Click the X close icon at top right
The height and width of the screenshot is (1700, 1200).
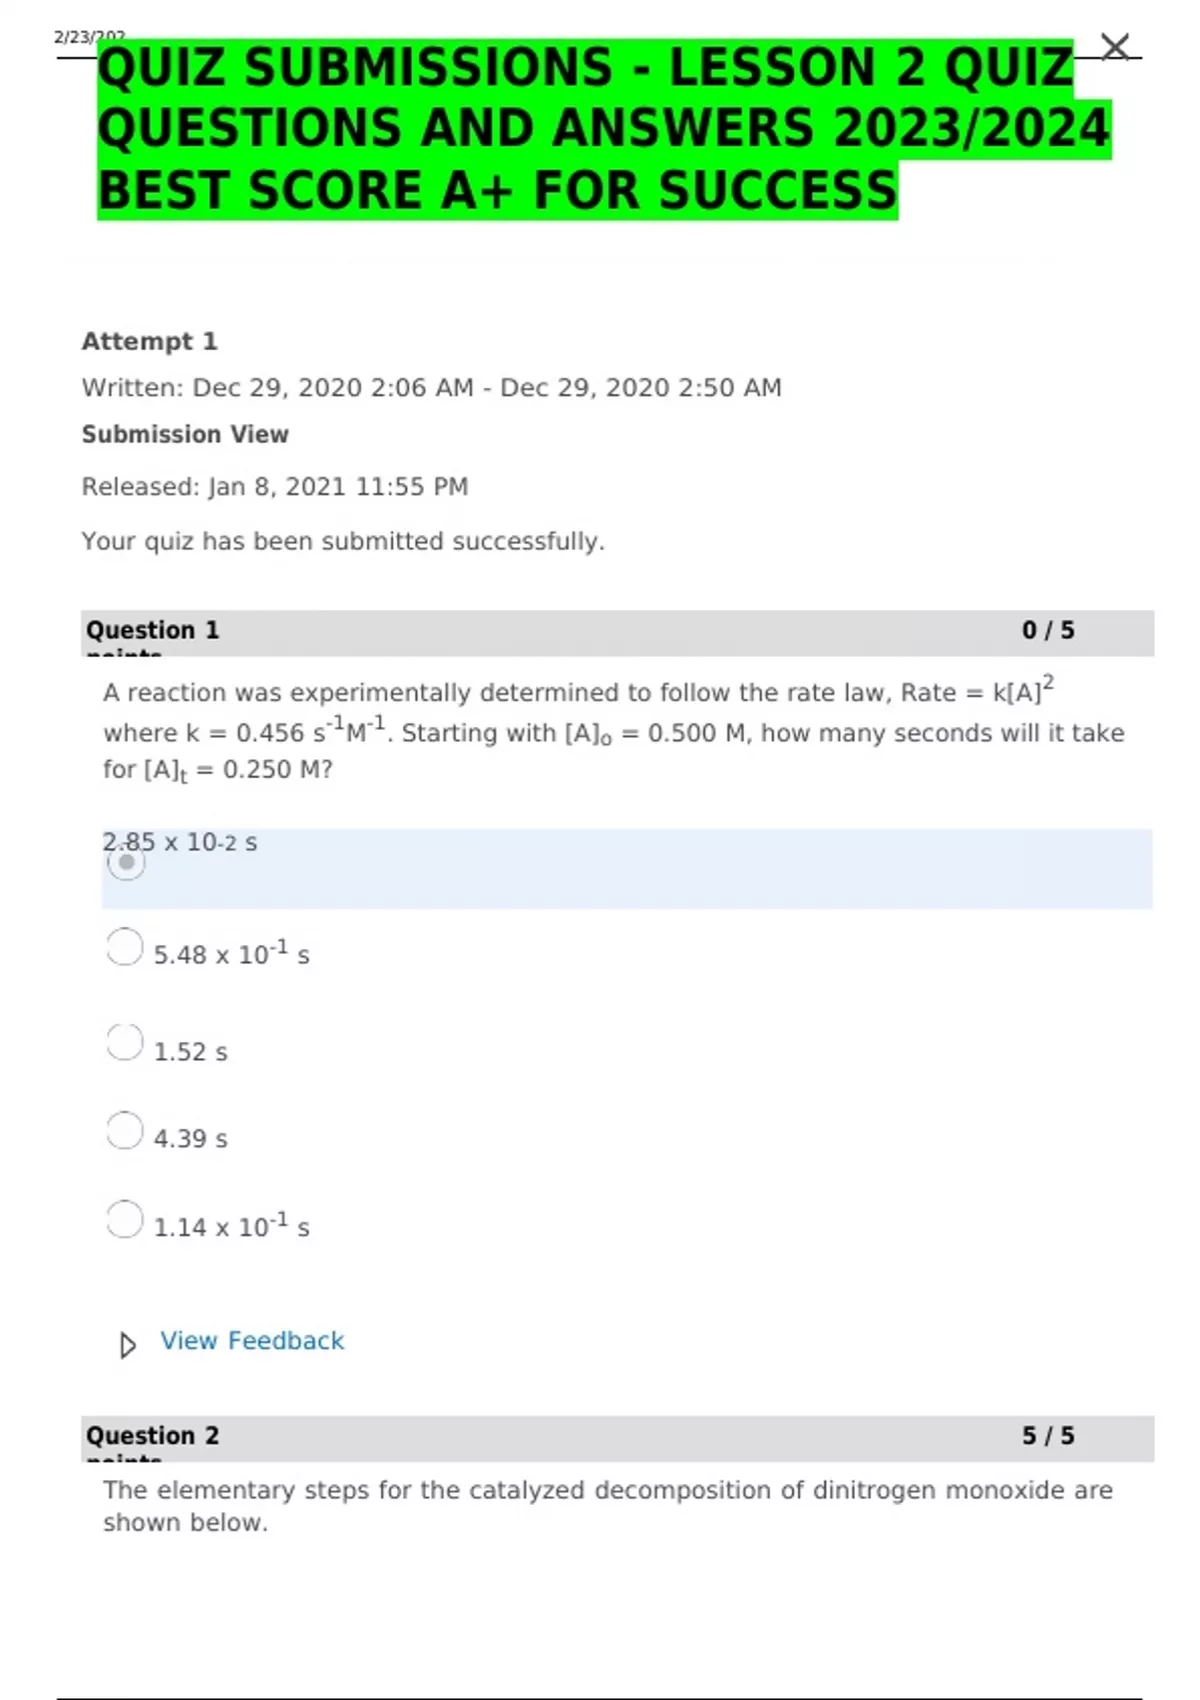1113,46
